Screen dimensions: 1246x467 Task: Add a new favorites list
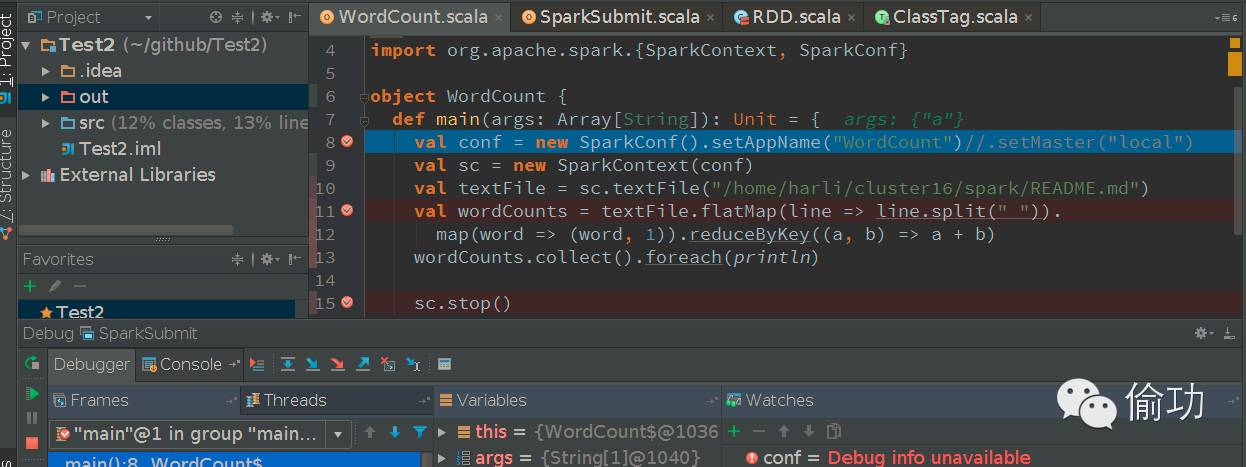pos(30,286)
